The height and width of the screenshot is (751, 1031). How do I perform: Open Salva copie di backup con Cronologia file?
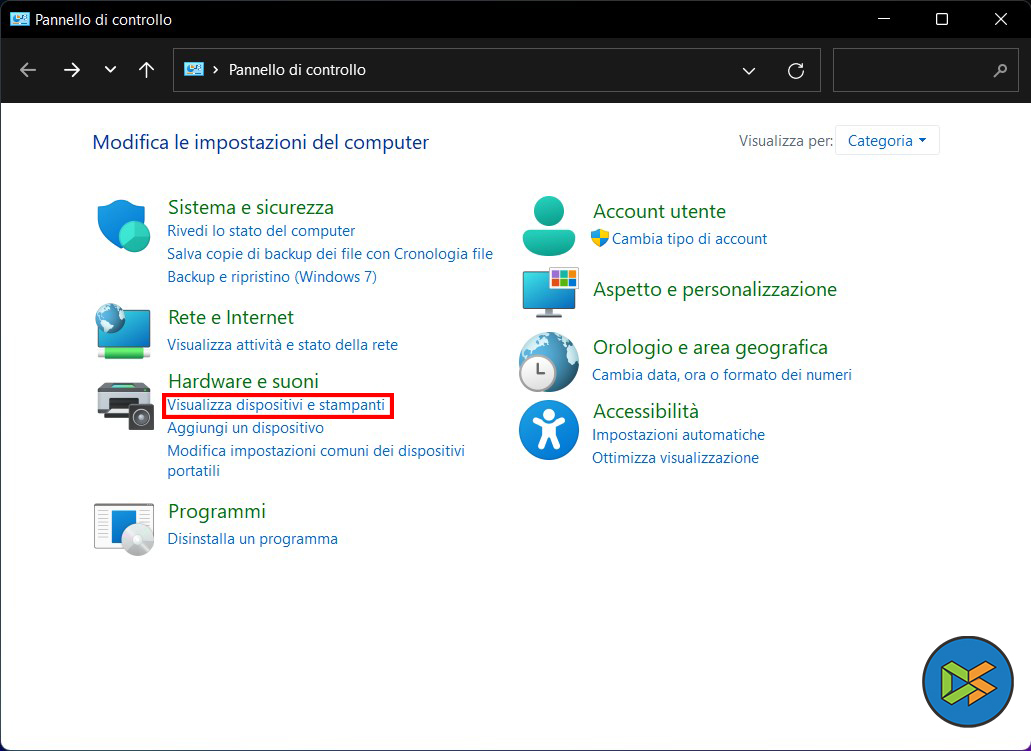coord(330,254)
